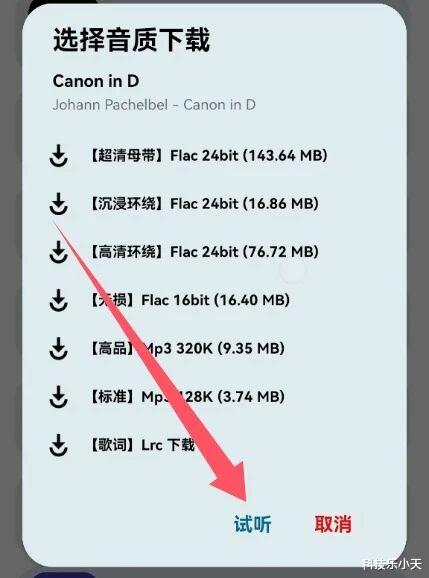Tap download icon beside 无损 Flac 16bit
This screenshot has height=578, width=429.
coord(58,300)
